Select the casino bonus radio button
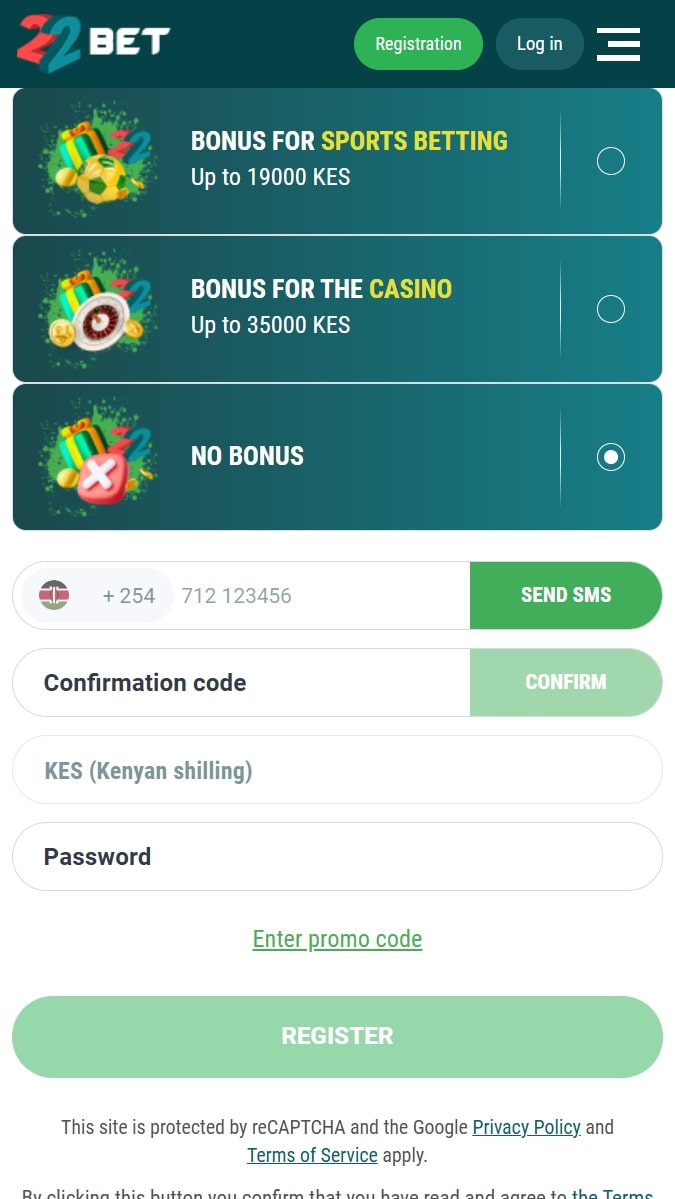675x1199 pixels. (611, 309)
